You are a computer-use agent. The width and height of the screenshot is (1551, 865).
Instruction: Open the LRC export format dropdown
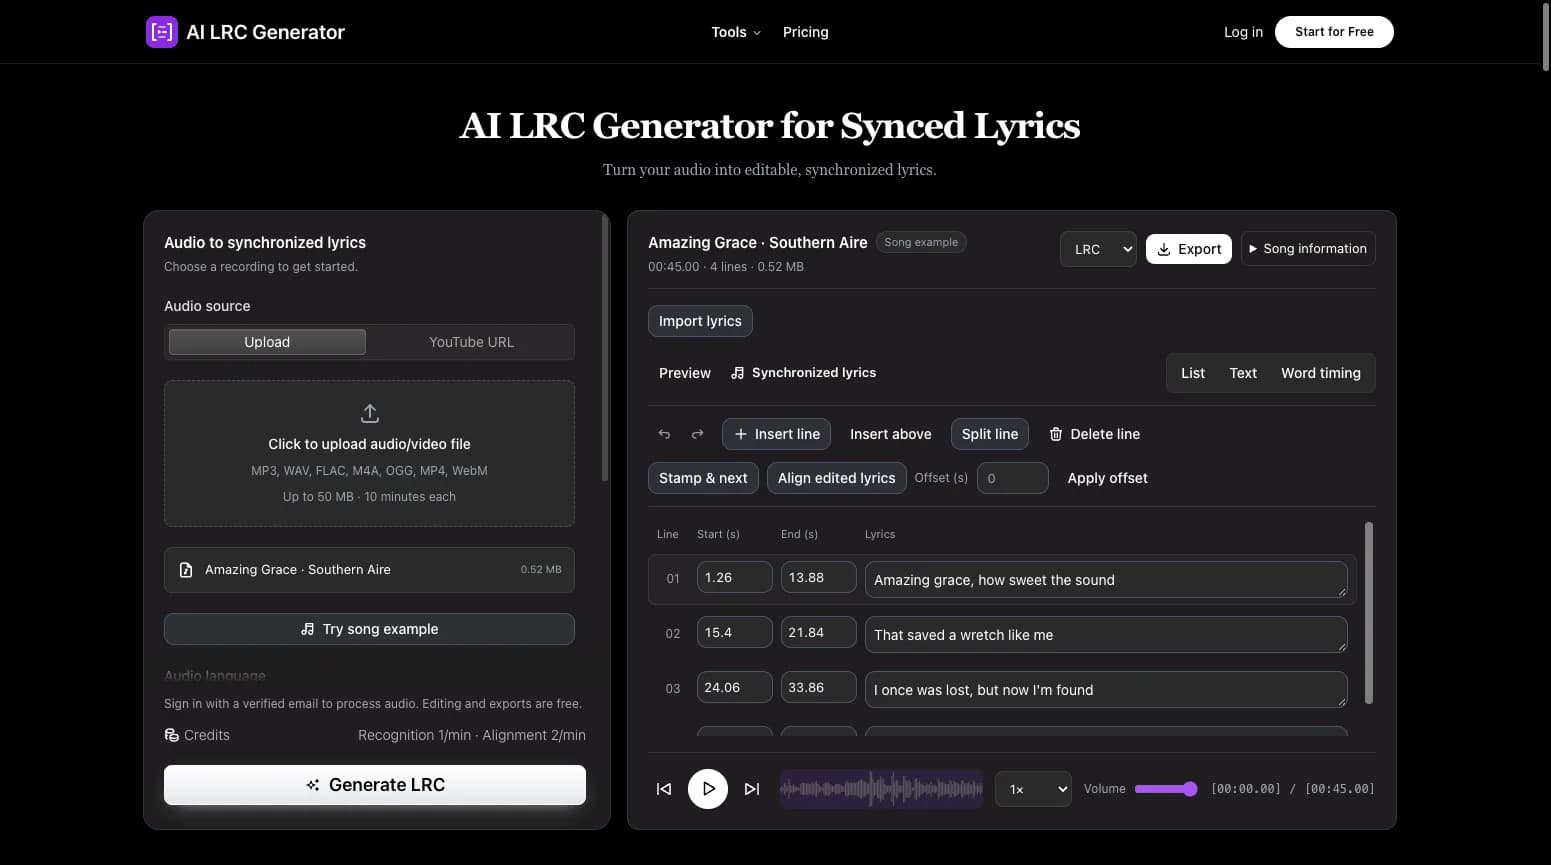(1098, 249)
